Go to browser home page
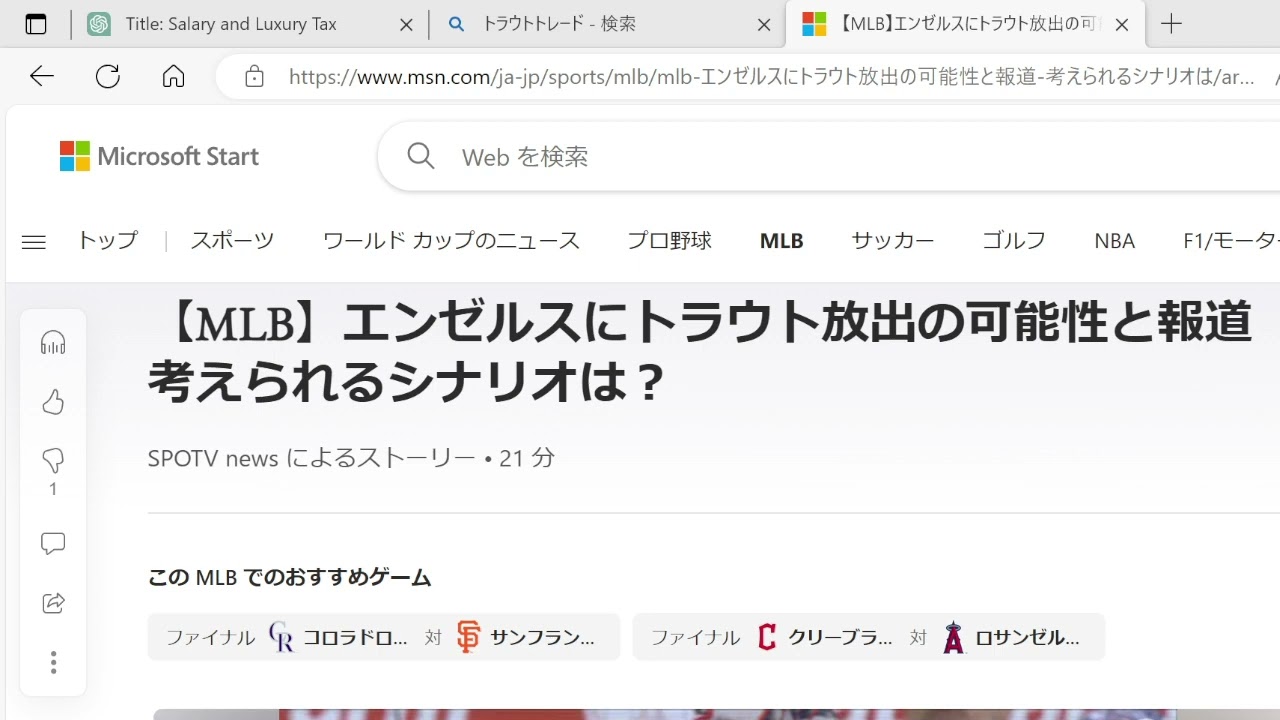The image size is (1280, 720). tap(173, 76)
